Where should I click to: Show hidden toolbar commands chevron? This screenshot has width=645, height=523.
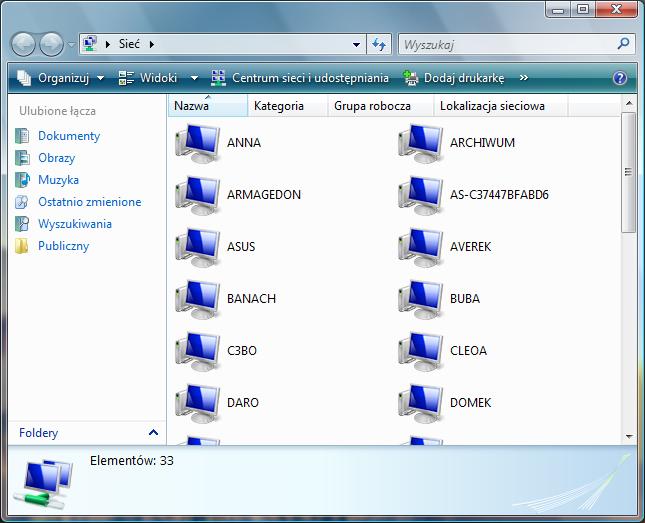[x=524, y=78]
